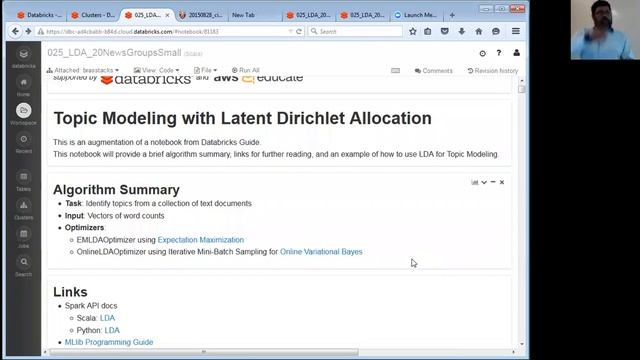The width and height of the screenshot is (640, 360).
Task: Open a new browser tab
Action: tap(452, 15)
